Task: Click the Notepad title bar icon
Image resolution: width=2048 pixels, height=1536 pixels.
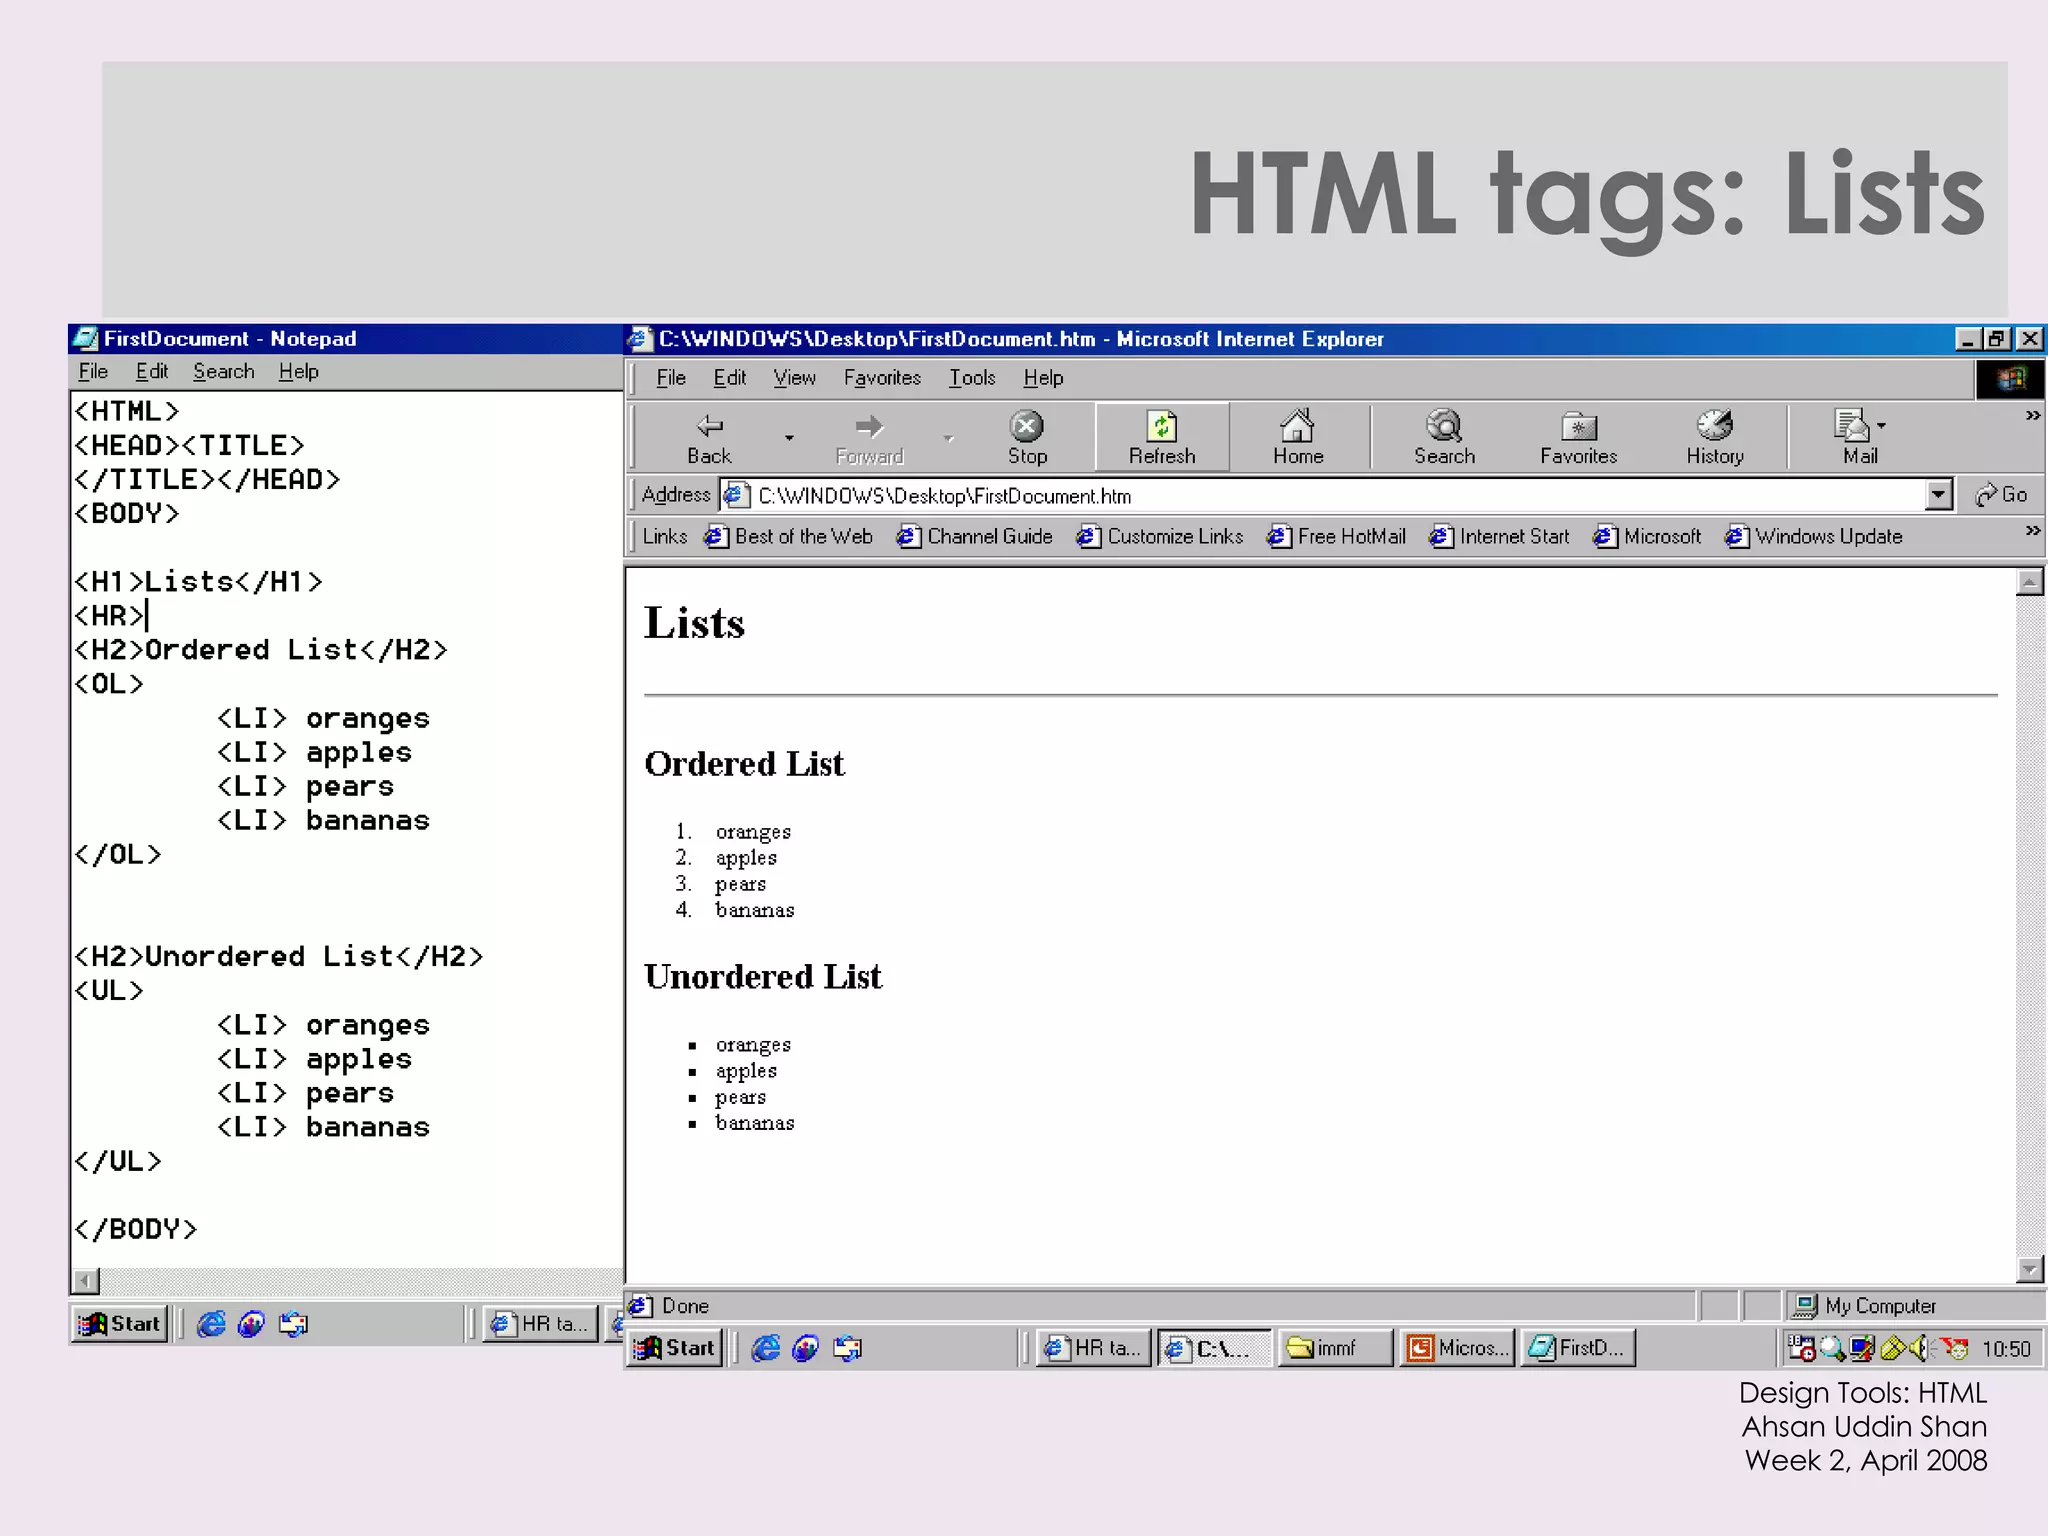Action: (86, 339)
